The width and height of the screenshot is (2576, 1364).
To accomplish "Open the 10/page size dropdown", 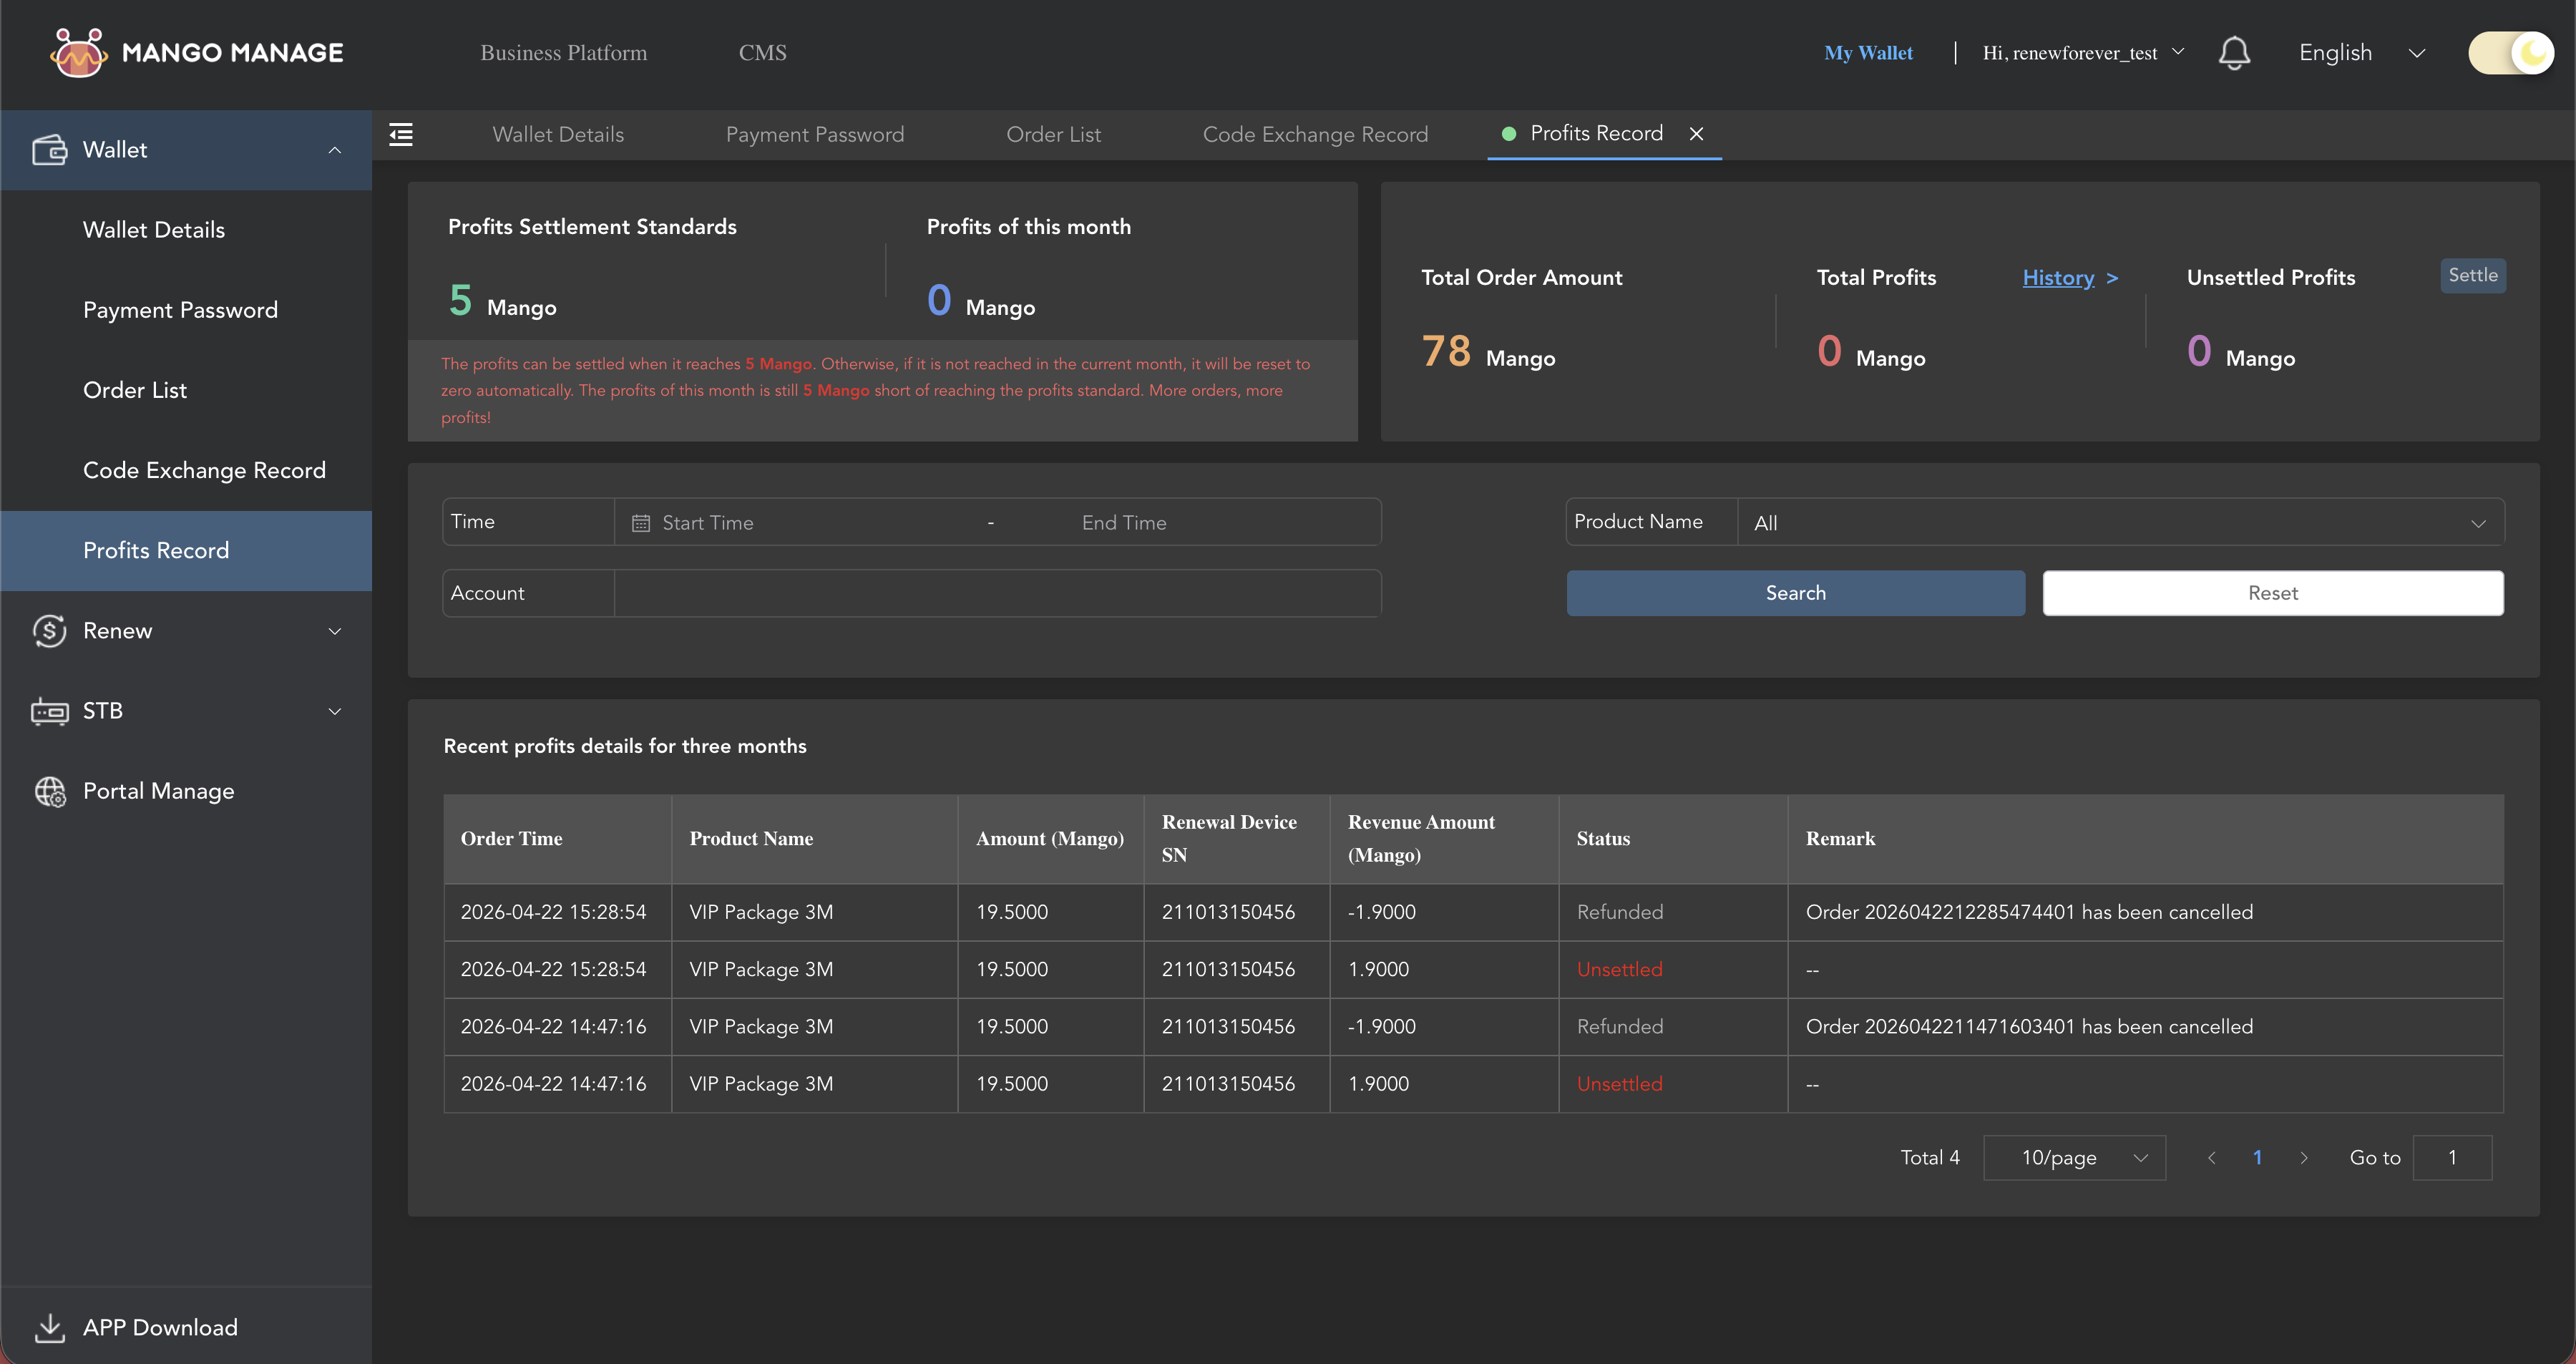I will point(2074,1157).
